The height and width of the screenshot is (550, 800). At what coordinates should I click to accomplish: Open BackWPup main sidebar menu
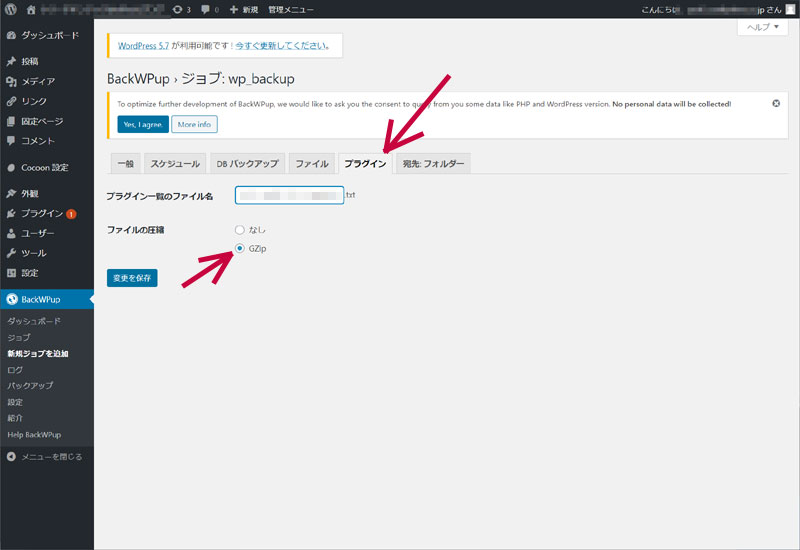click(x=47, y=299)
